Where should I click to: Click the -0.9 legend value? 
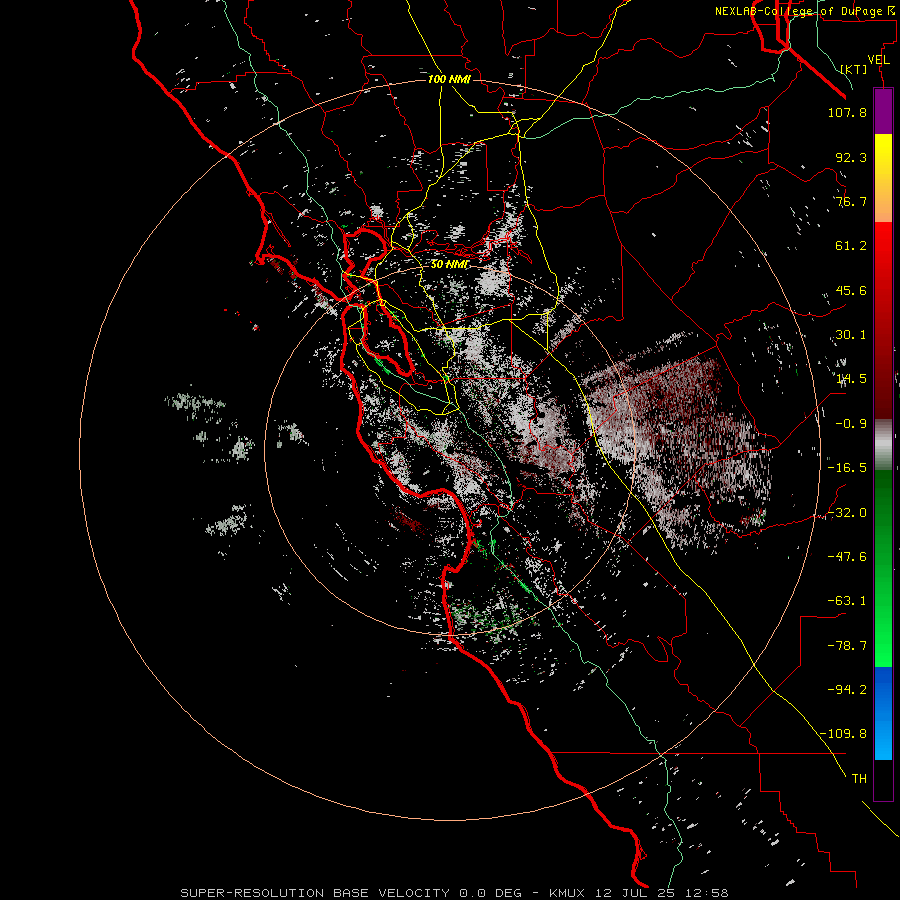[851, 424]
